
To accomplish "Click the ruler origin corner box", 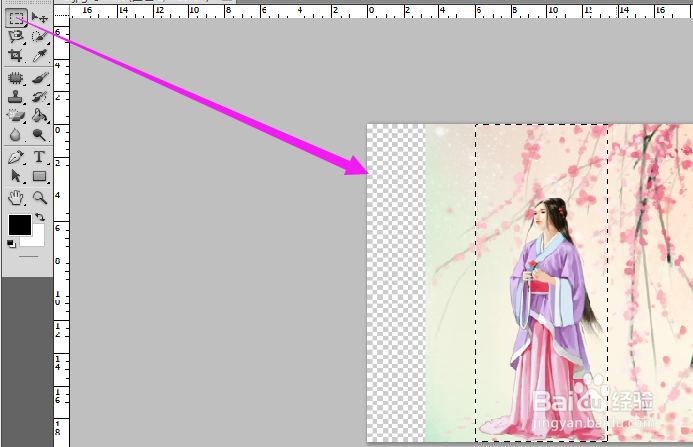I will [62, 11].
